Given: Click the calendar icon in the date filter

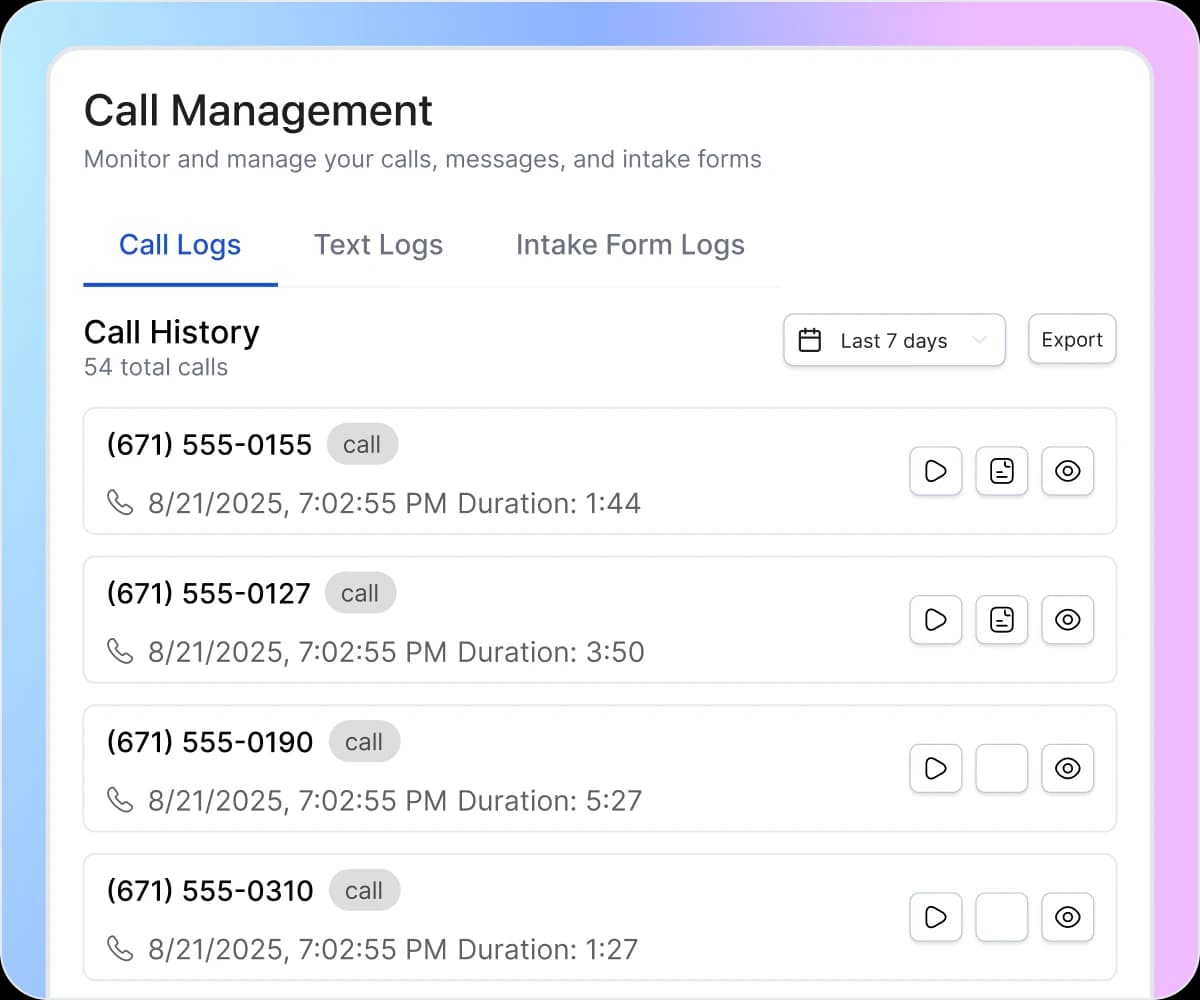Looking at the screenshot, I should coord(810,340).
